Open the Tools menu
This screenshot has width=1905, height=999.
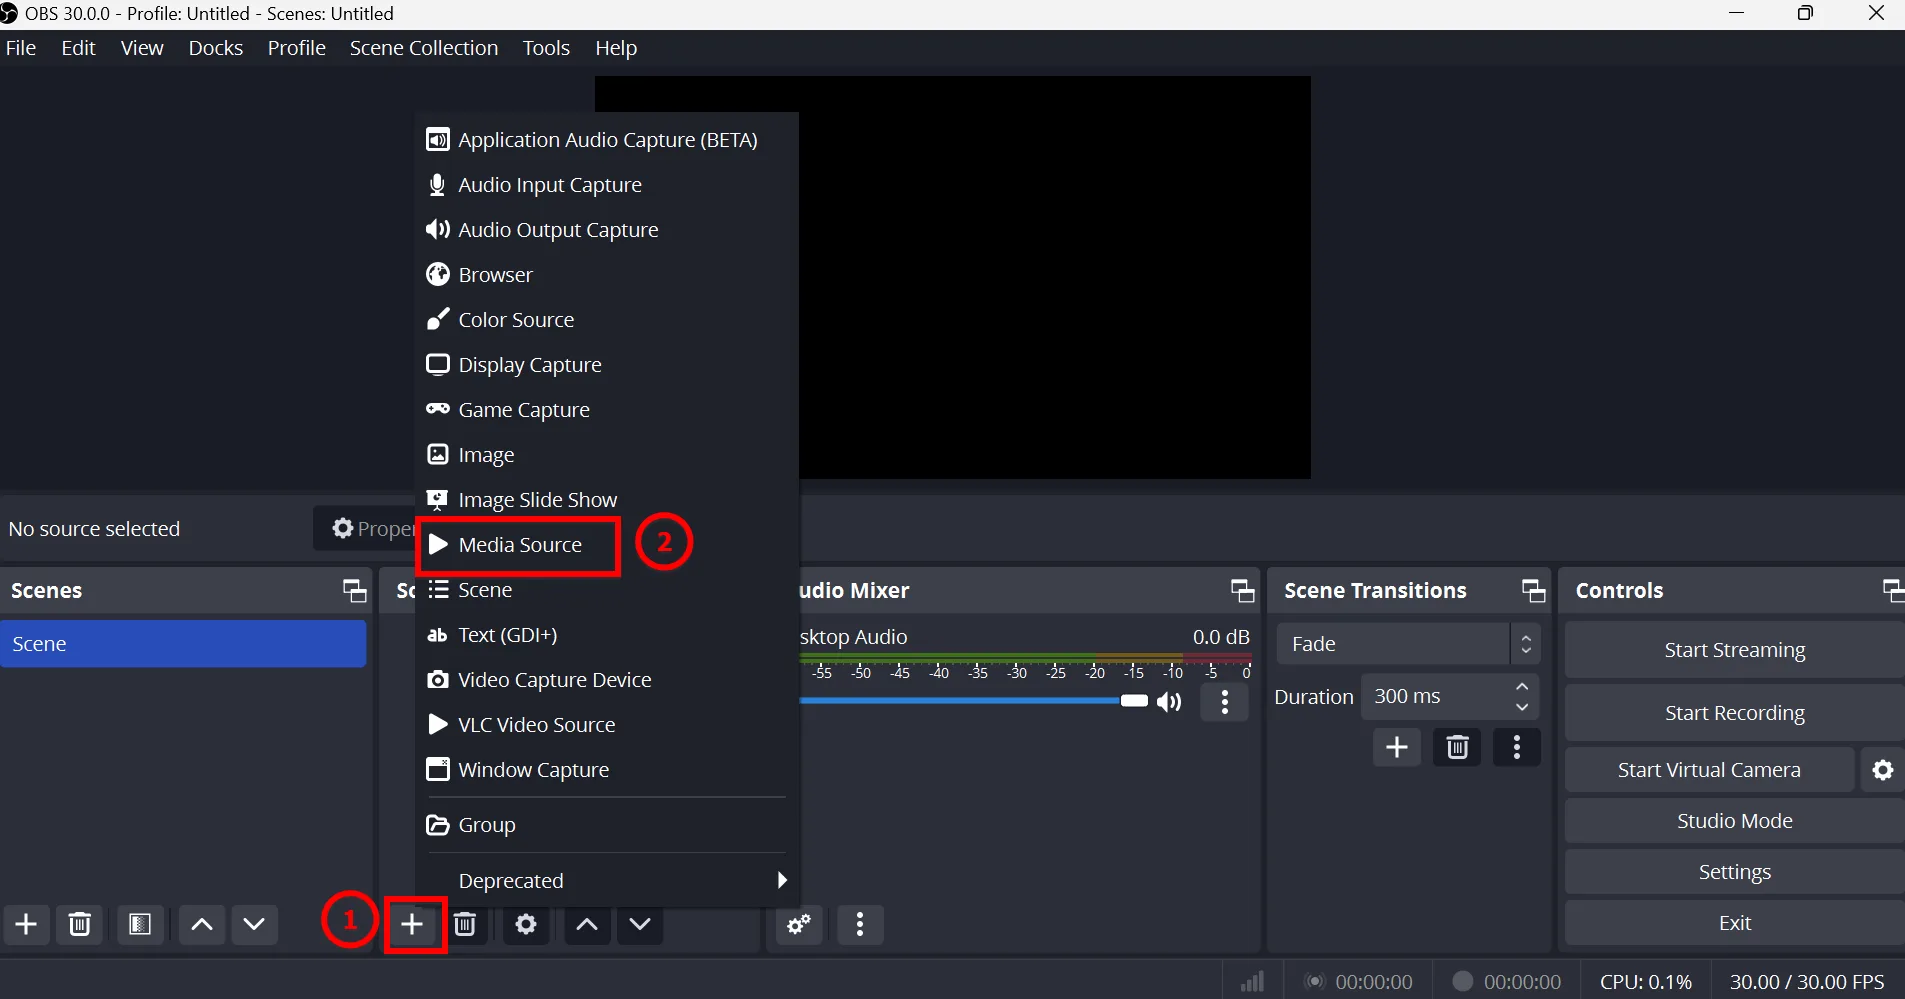point(546,48)
